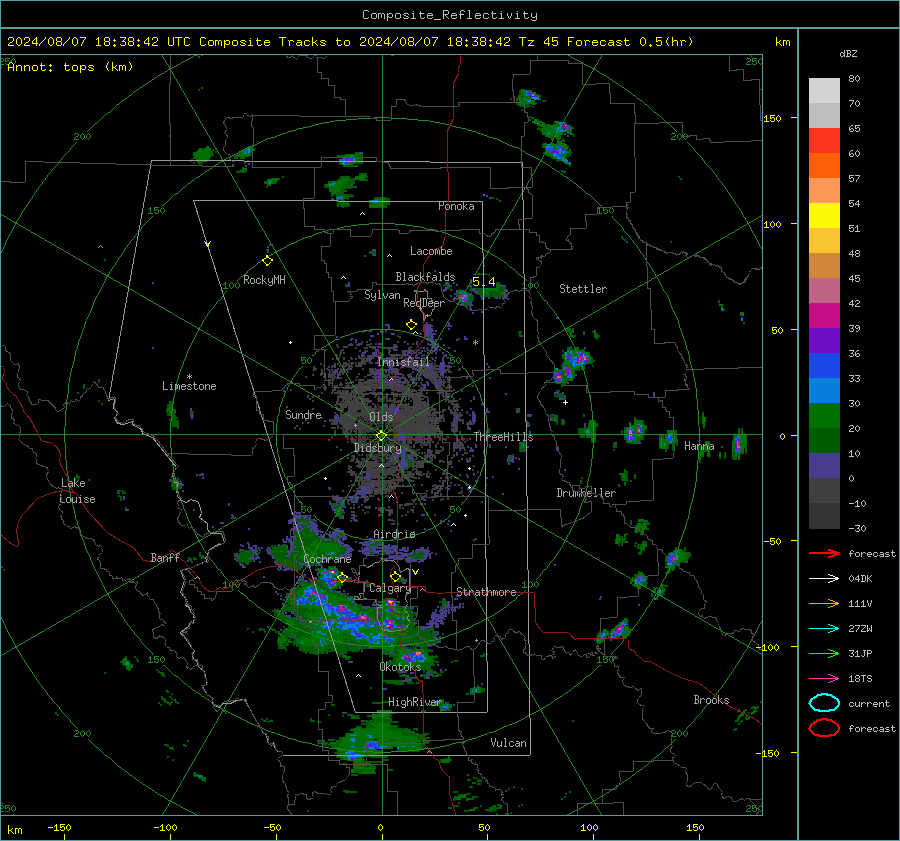The height and width of the screenshot is (841, 900).
Task: Click the red forecast arrow in legend
Action: tap(824, 553)
